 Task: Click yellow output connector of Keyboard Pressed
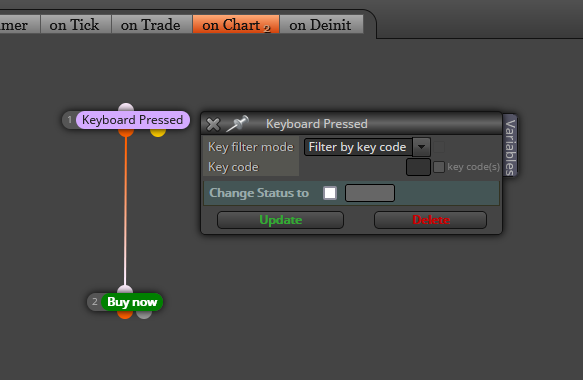point(158,132)
